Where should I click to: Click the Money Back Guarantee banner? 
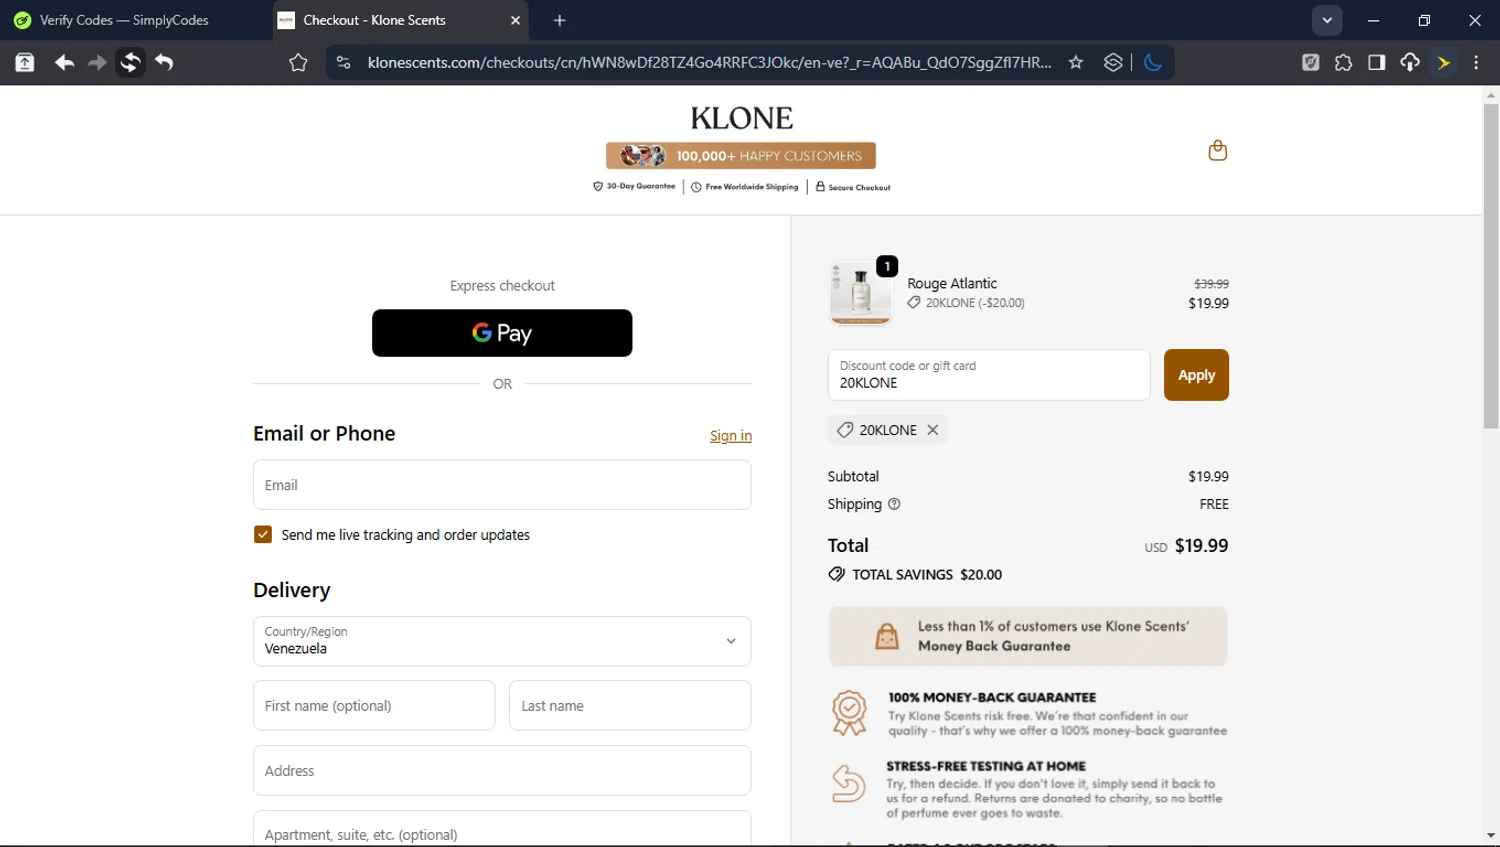pos(1028,636)
